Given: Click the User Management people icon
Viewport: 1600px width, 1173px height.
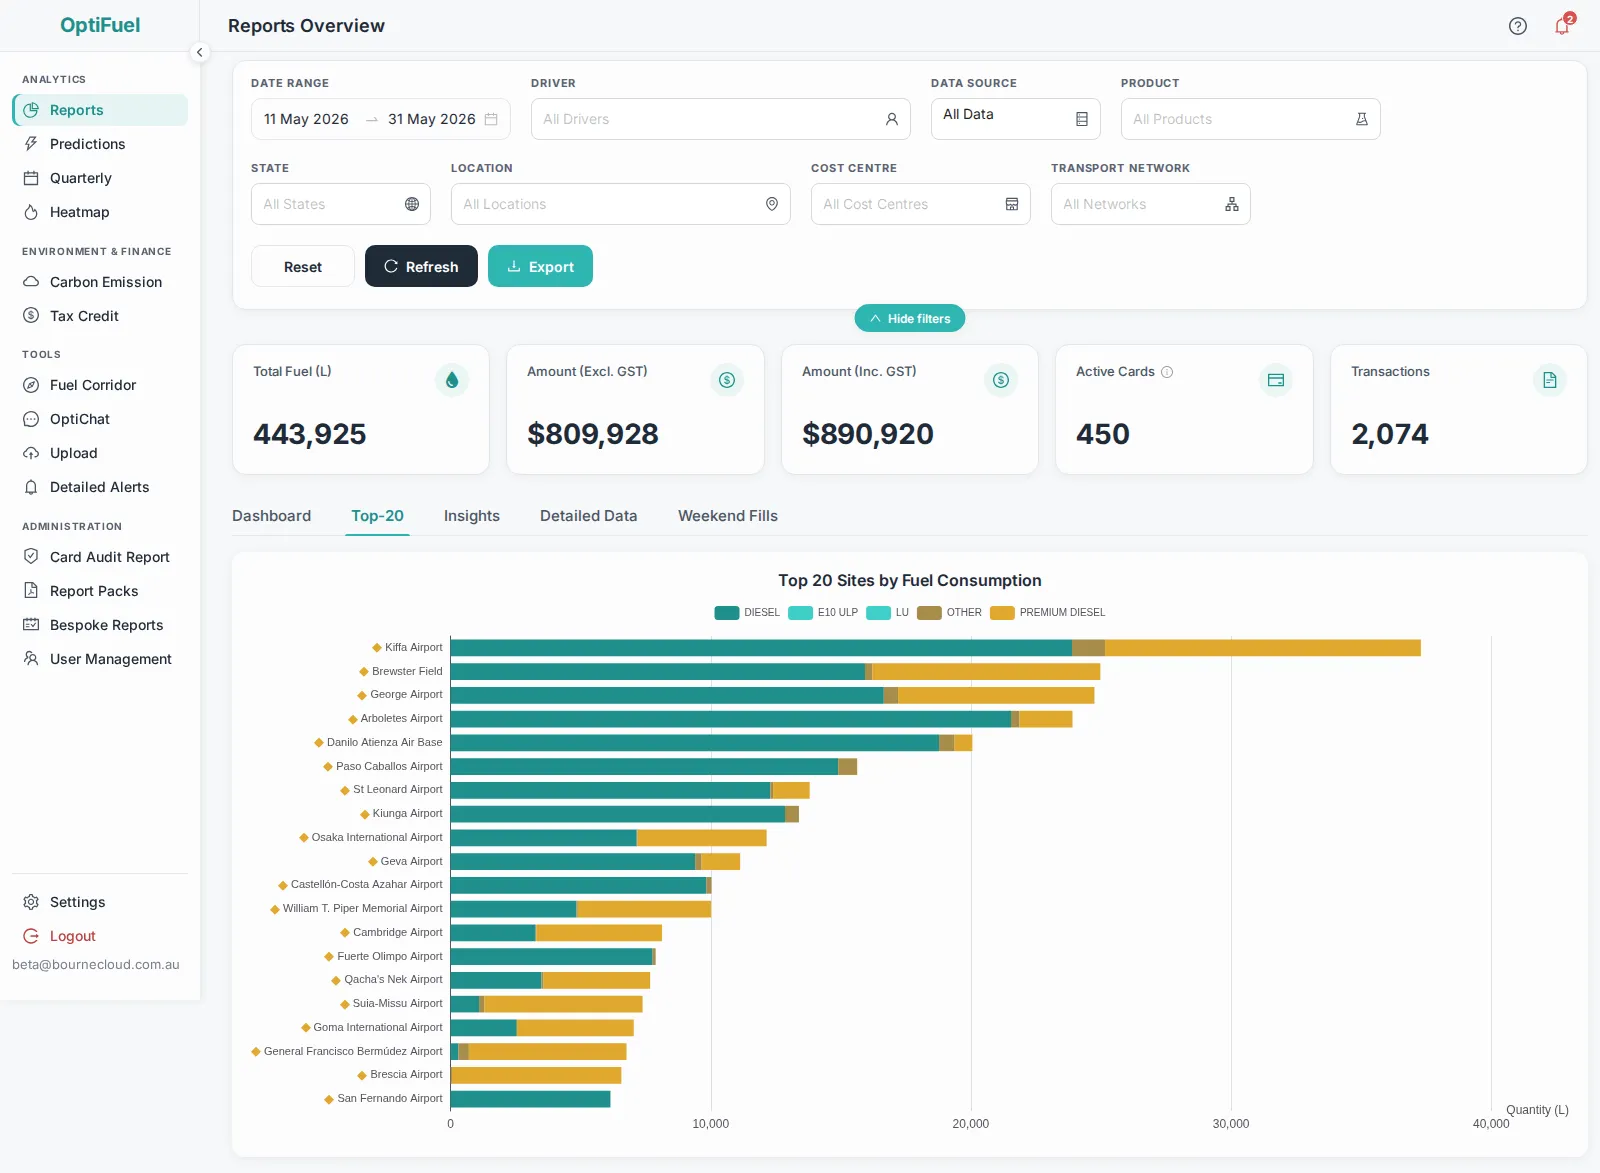Looking at the screenshot, I should [31, 659].
